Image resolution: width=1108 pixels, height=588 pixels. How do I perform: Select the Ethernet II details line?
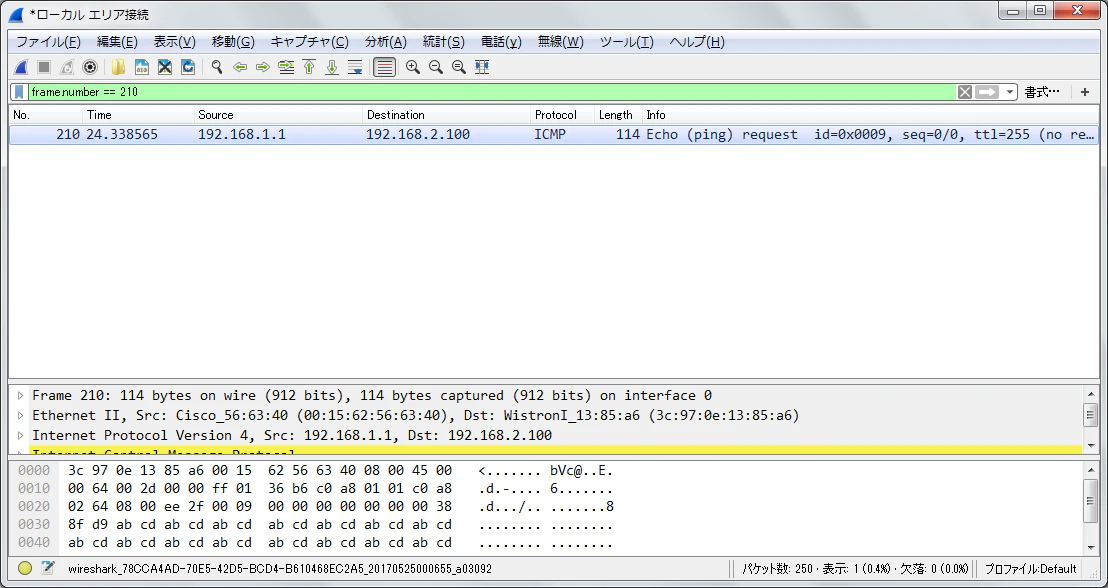416,416
